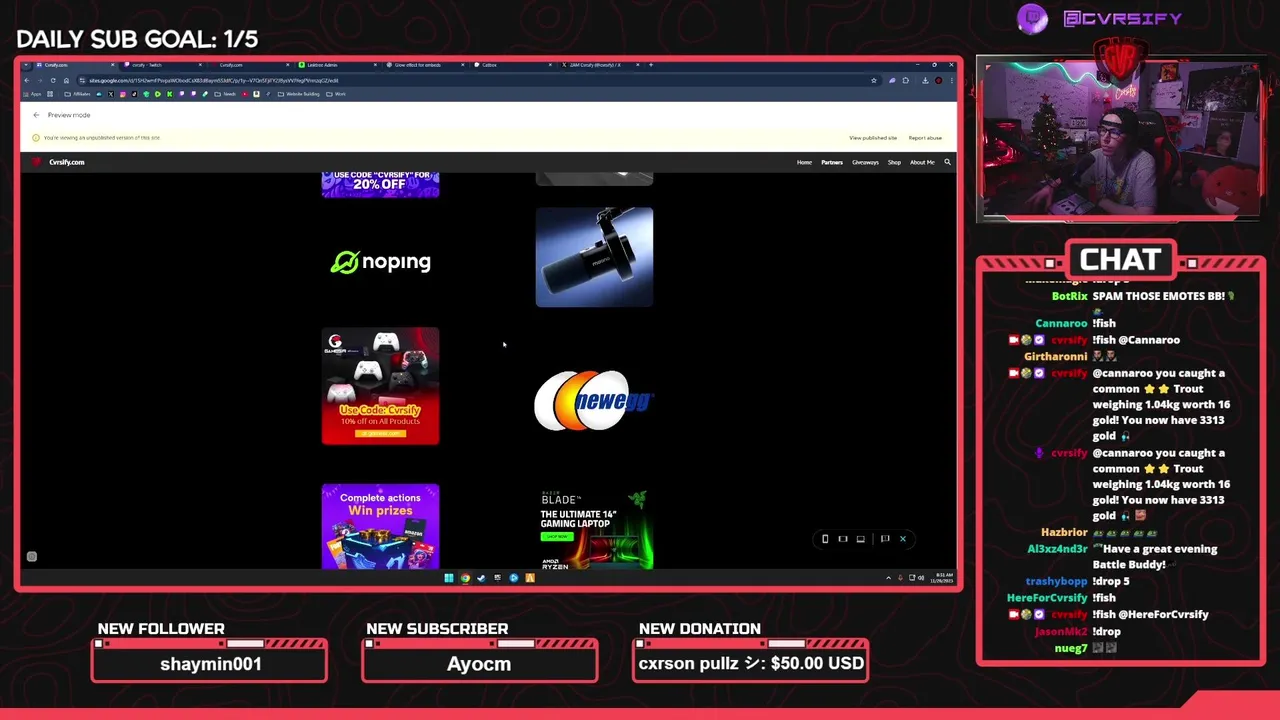Bookmark this page with the star icon
The image size is (1280, 720).
pyautogui.click(x=874, y=80)
